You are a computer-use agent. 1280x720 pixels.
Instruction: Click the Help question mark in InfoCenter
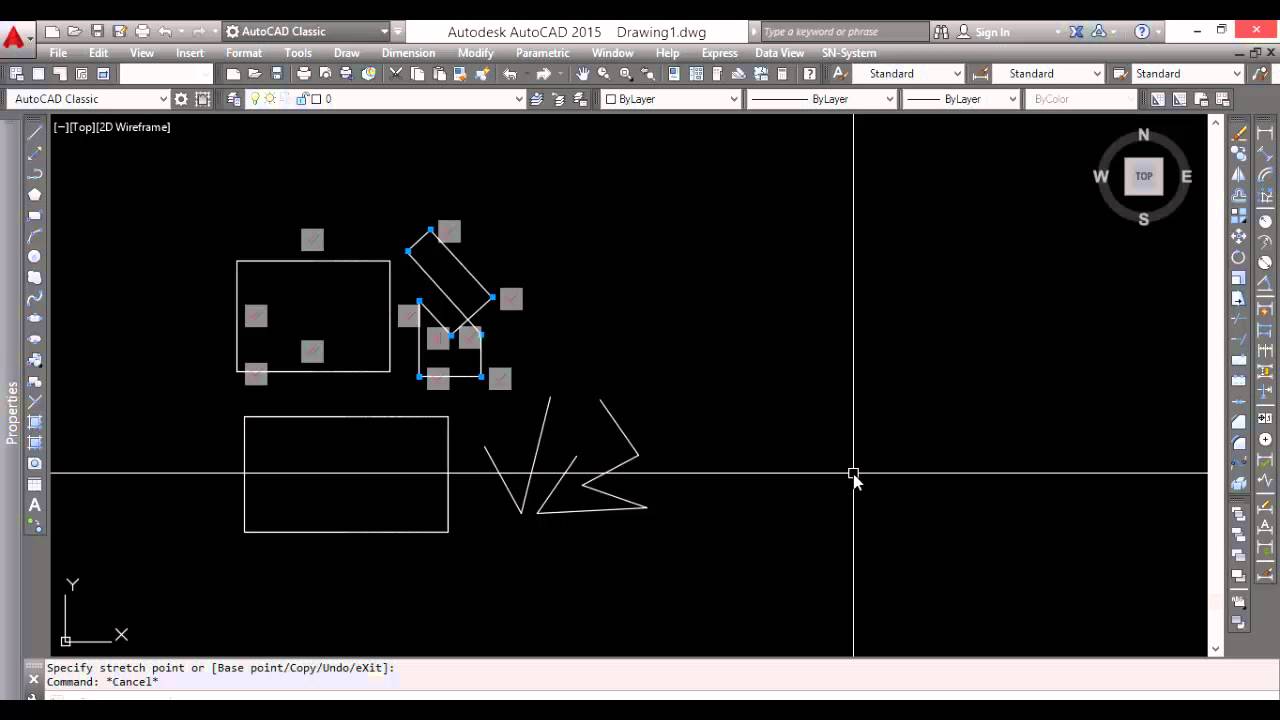pos(1142,32)
